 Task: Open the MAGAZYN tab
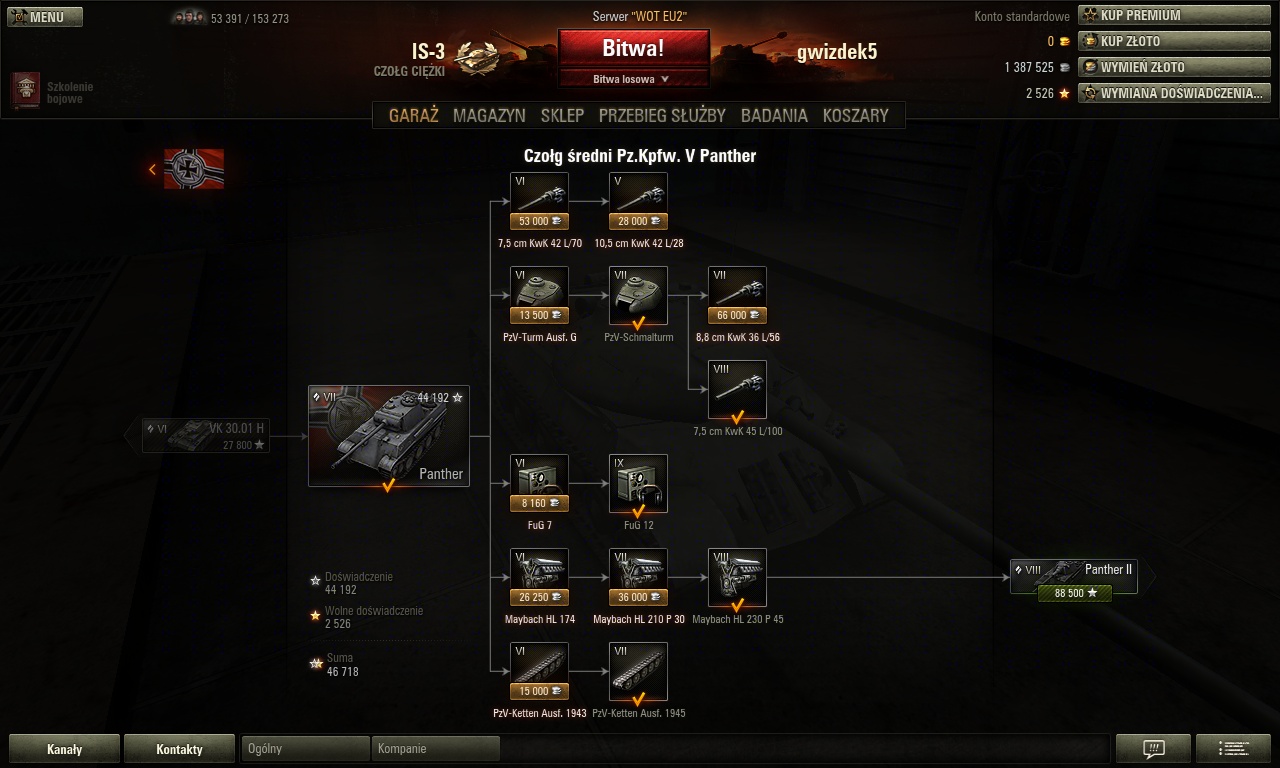tap(489, 115)
